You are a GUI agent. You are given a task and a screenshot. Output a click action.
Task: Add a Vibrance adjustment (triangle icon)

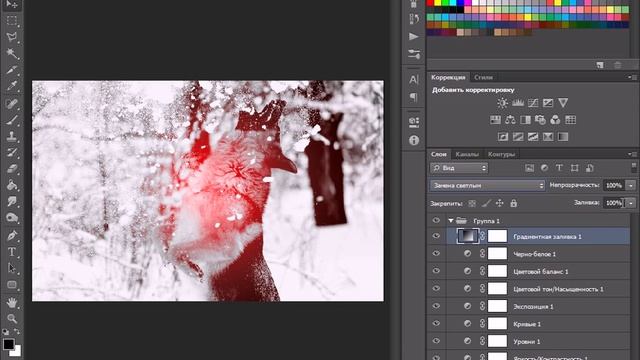click(x=563, y=103)
